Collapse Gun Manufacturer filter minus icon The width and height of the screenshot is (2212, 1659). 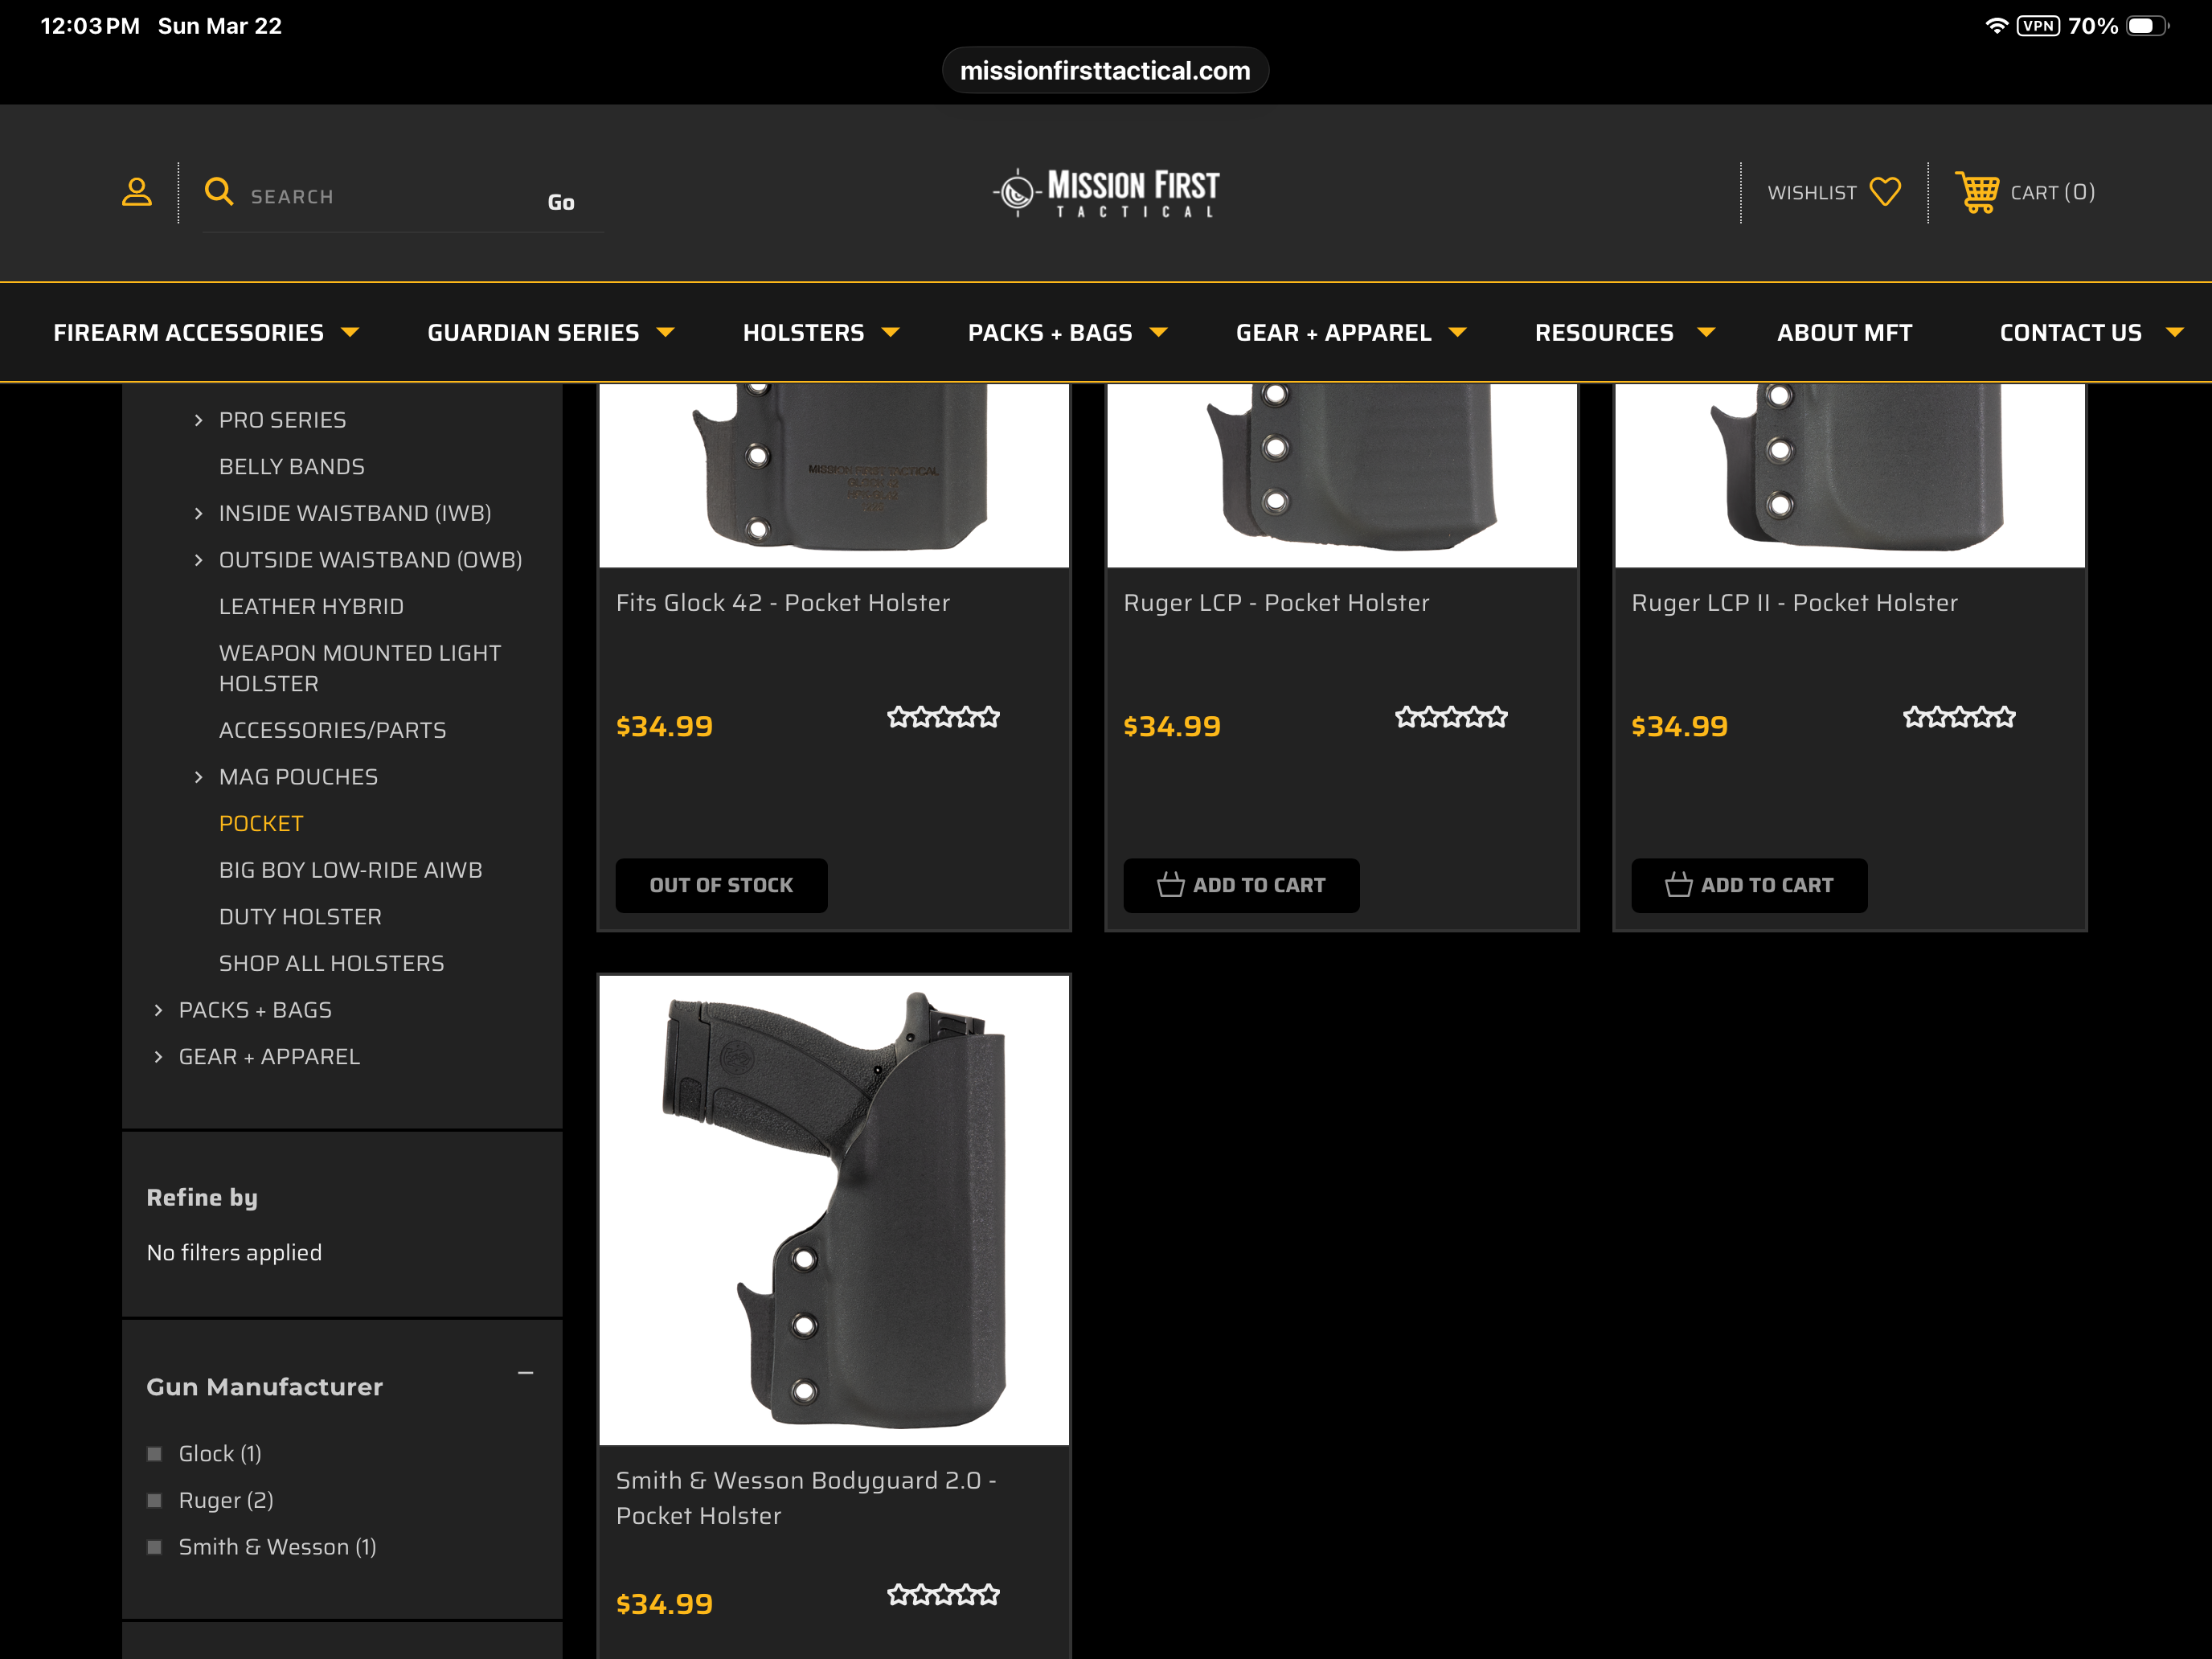(525, 1374)
